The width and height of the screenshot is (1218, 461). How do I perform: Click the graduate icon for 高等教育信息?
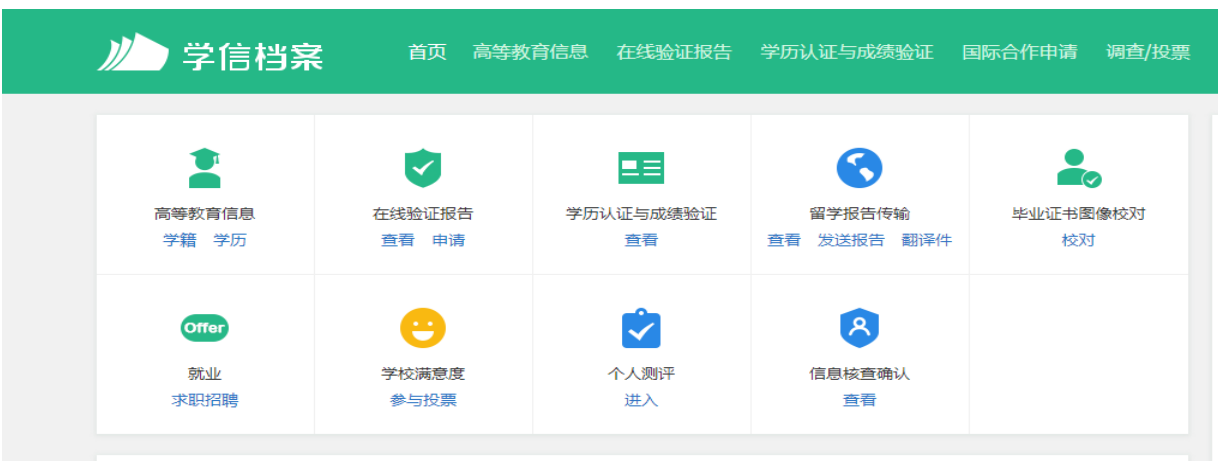coord(205,168)
